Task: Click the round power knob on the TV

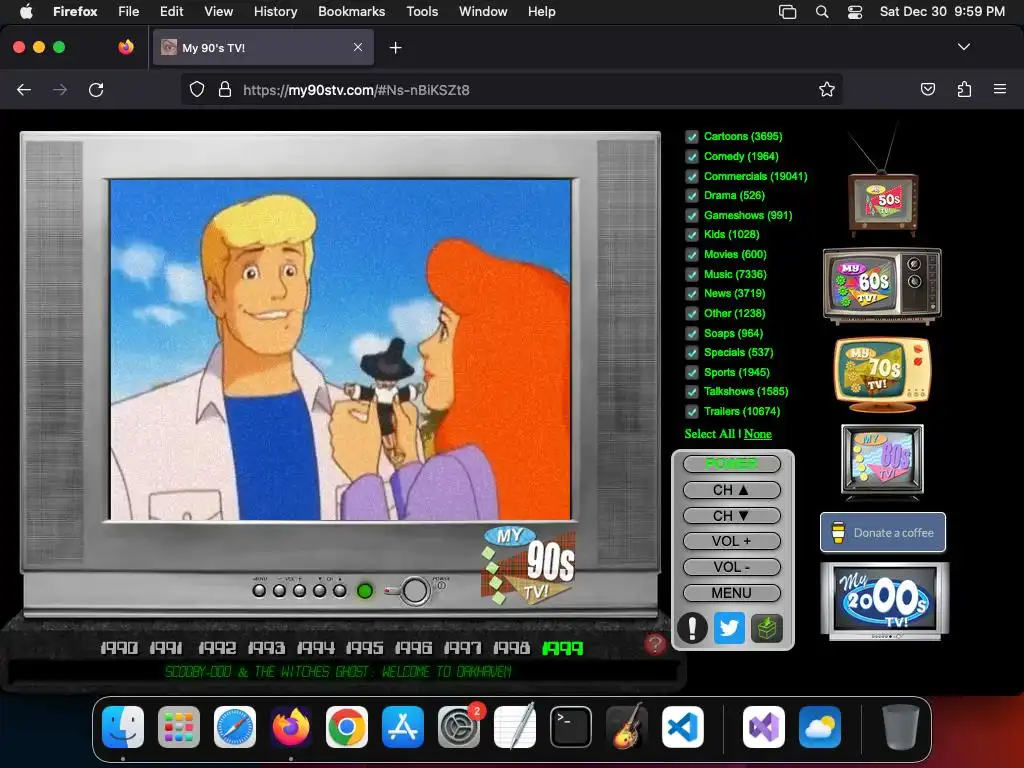Action: pos(414,591)
